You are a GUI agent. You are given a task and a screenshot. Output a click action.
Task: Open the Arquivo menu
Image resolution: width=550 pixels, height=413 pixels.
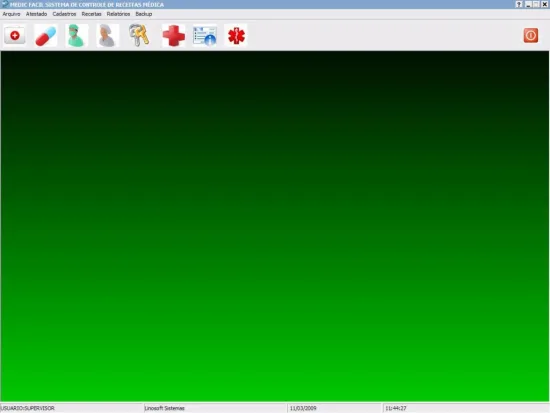click(x=11, y=14)
